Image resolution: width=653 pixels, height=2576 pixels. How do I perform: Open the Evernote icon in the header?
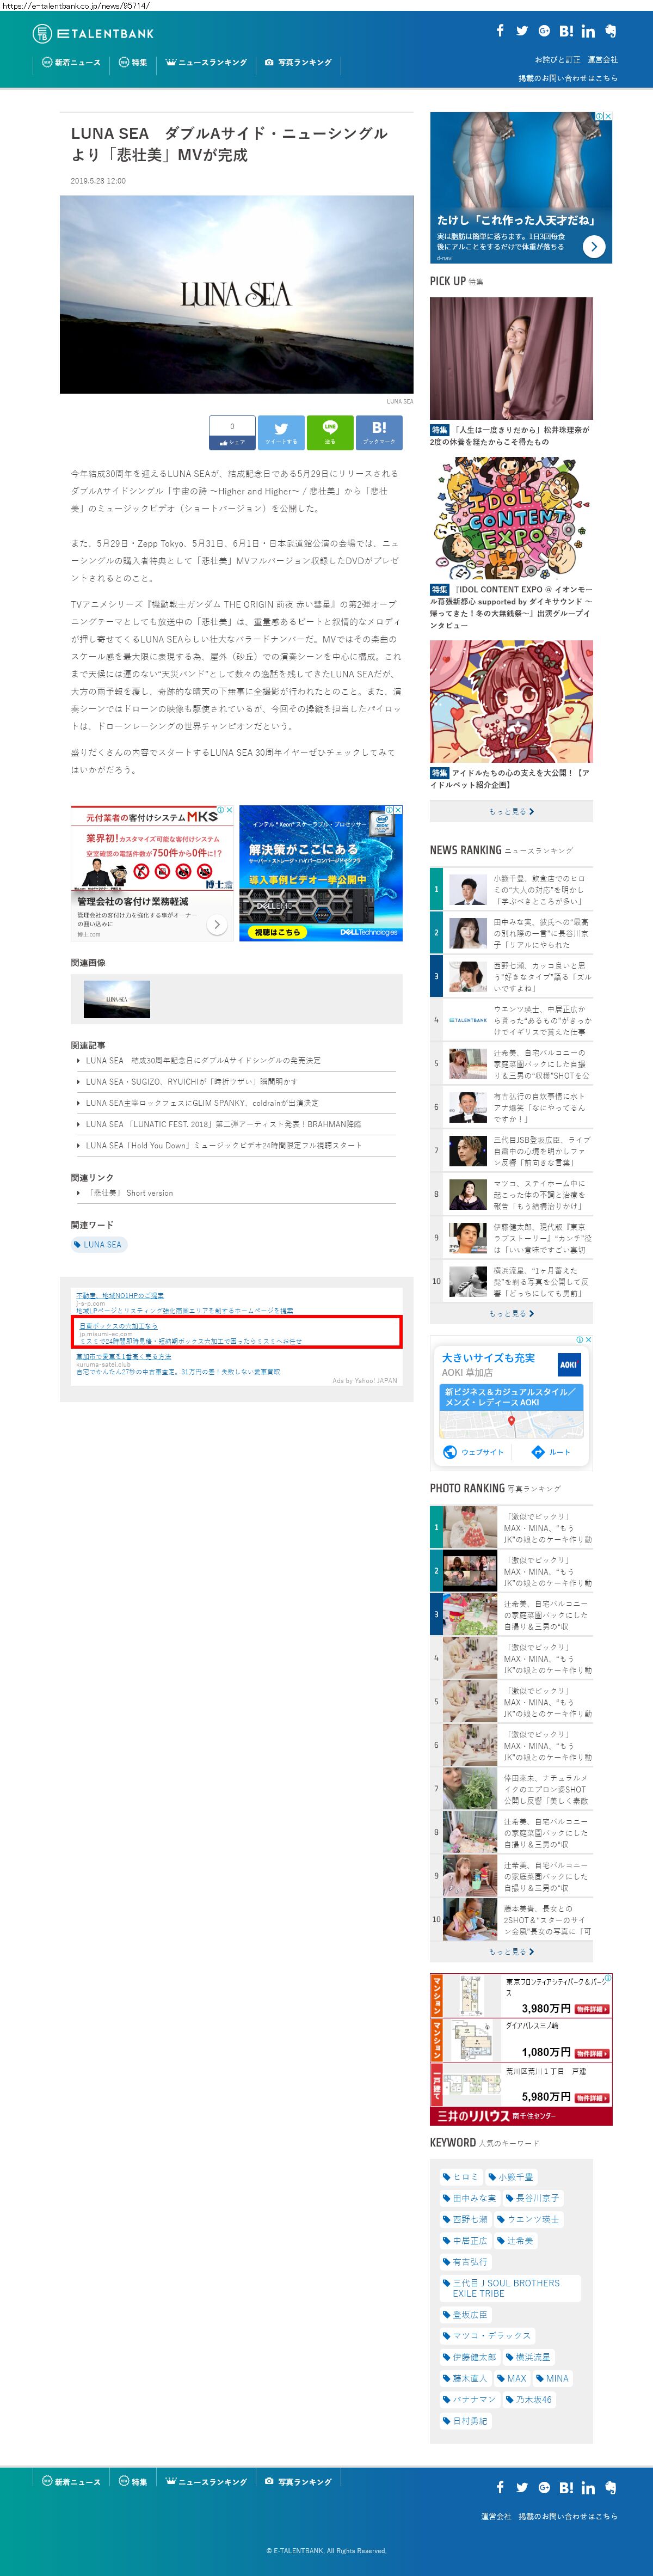pos(610,31)
